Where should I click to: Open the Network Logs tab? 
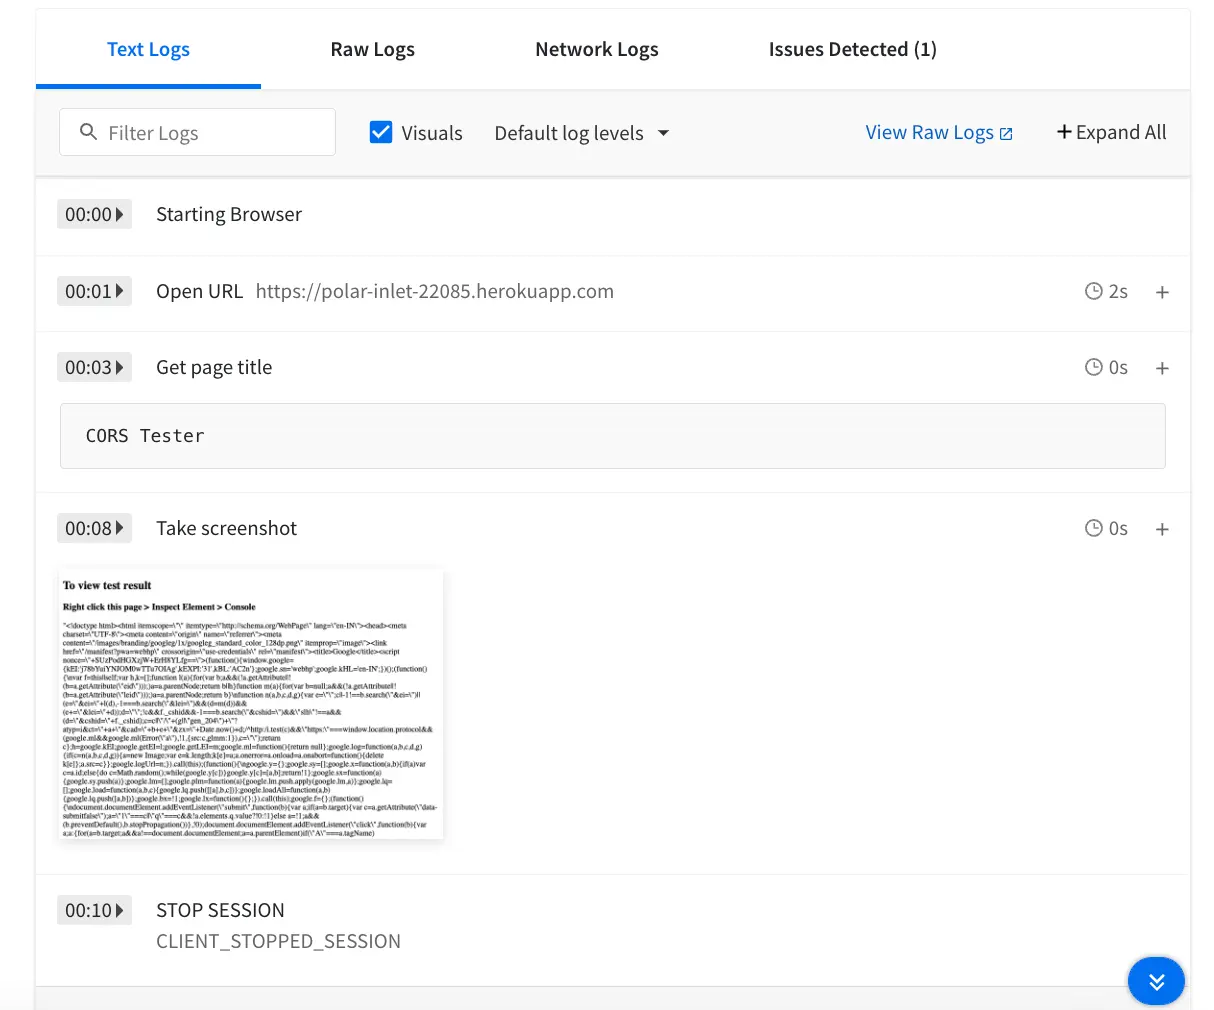click(x=596, y=49)
